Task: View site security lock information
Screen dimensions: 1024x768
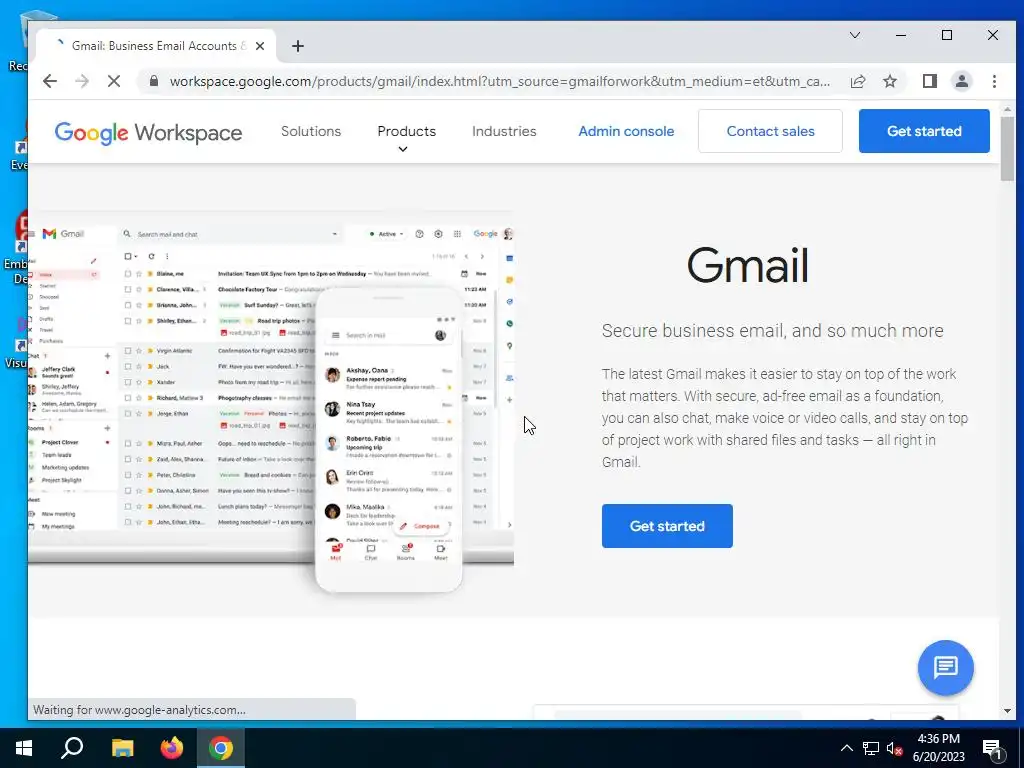Action: [x=154, y=81]
